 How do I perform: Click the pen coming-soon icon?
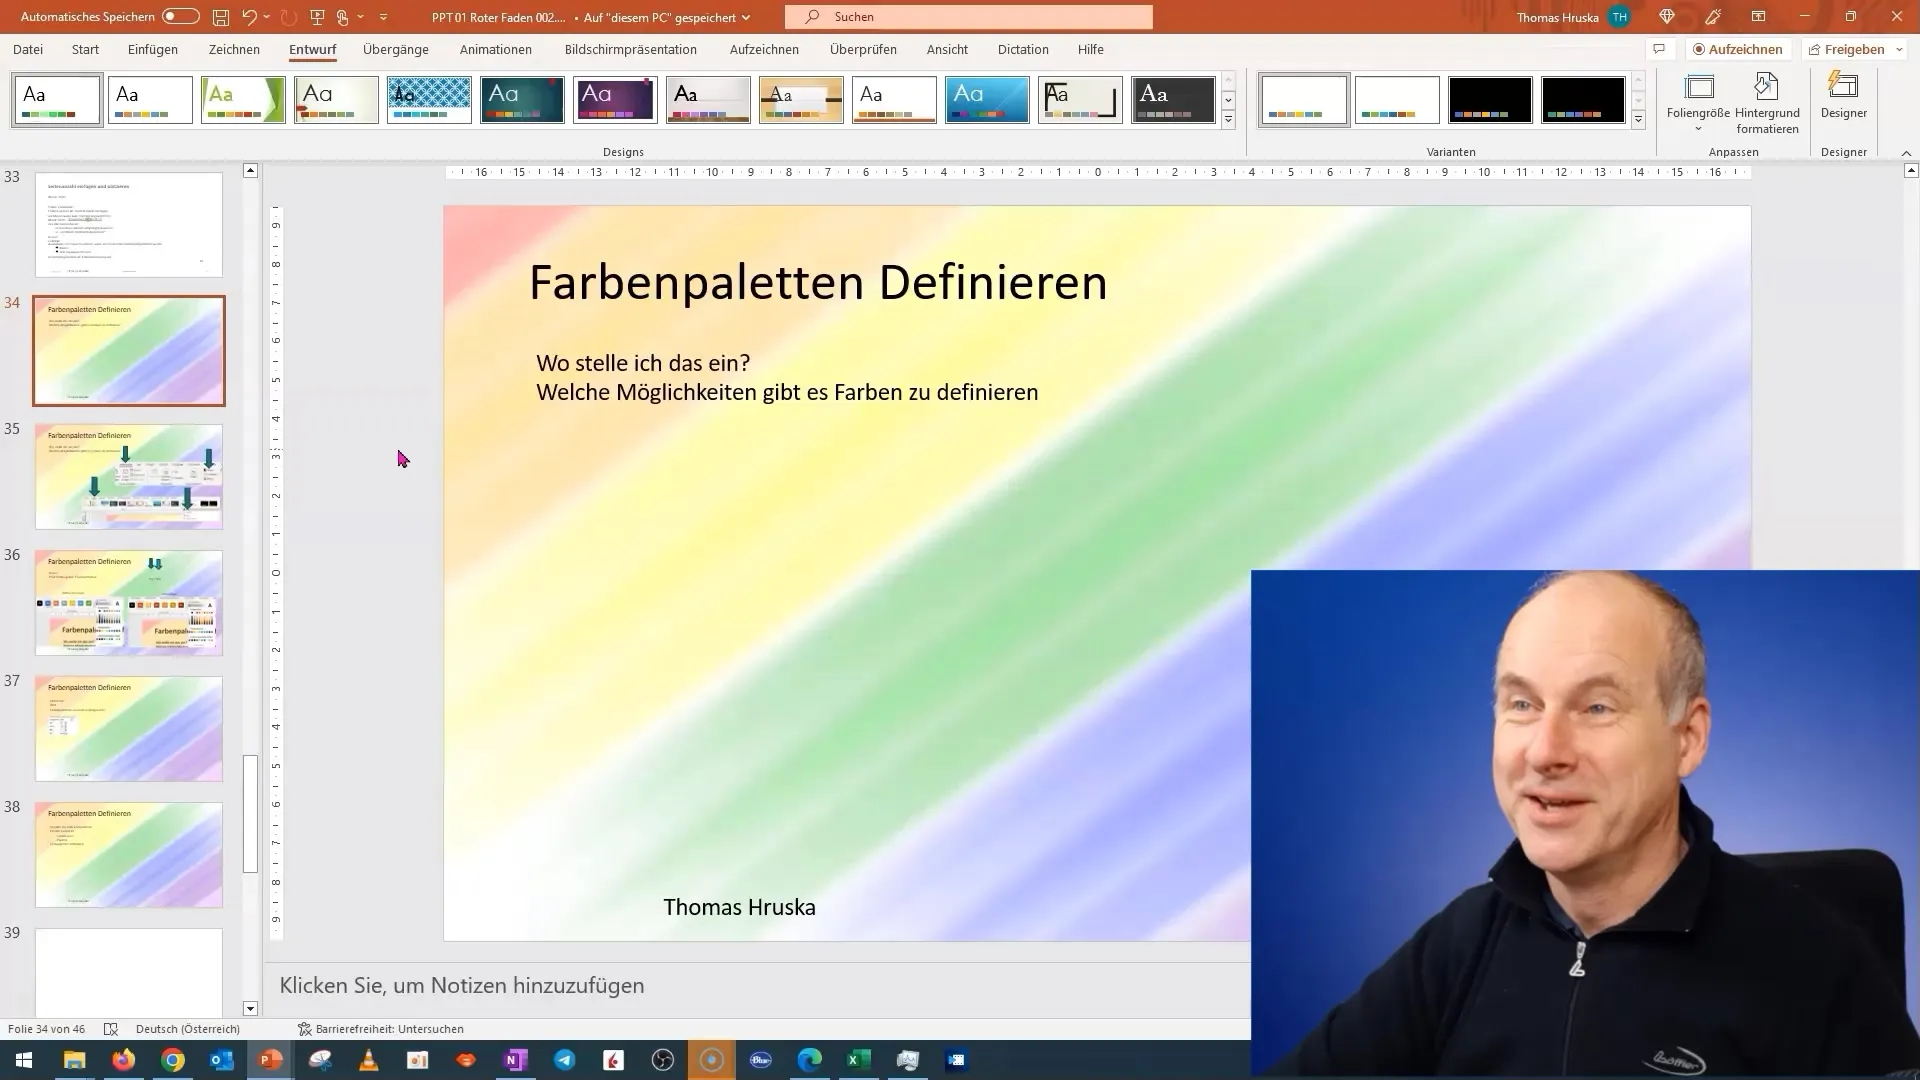coord(1713,17)
